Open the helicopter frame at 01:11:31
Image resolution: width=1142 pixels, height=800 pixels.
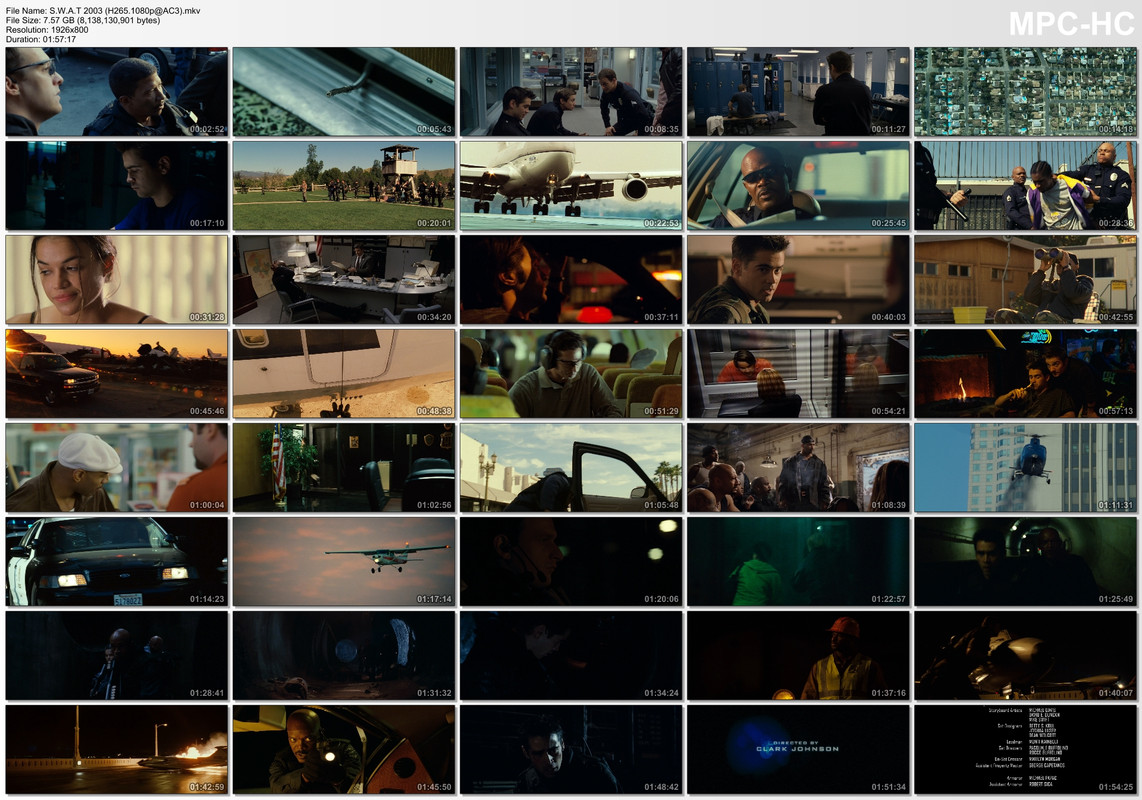pos(1025,468)
